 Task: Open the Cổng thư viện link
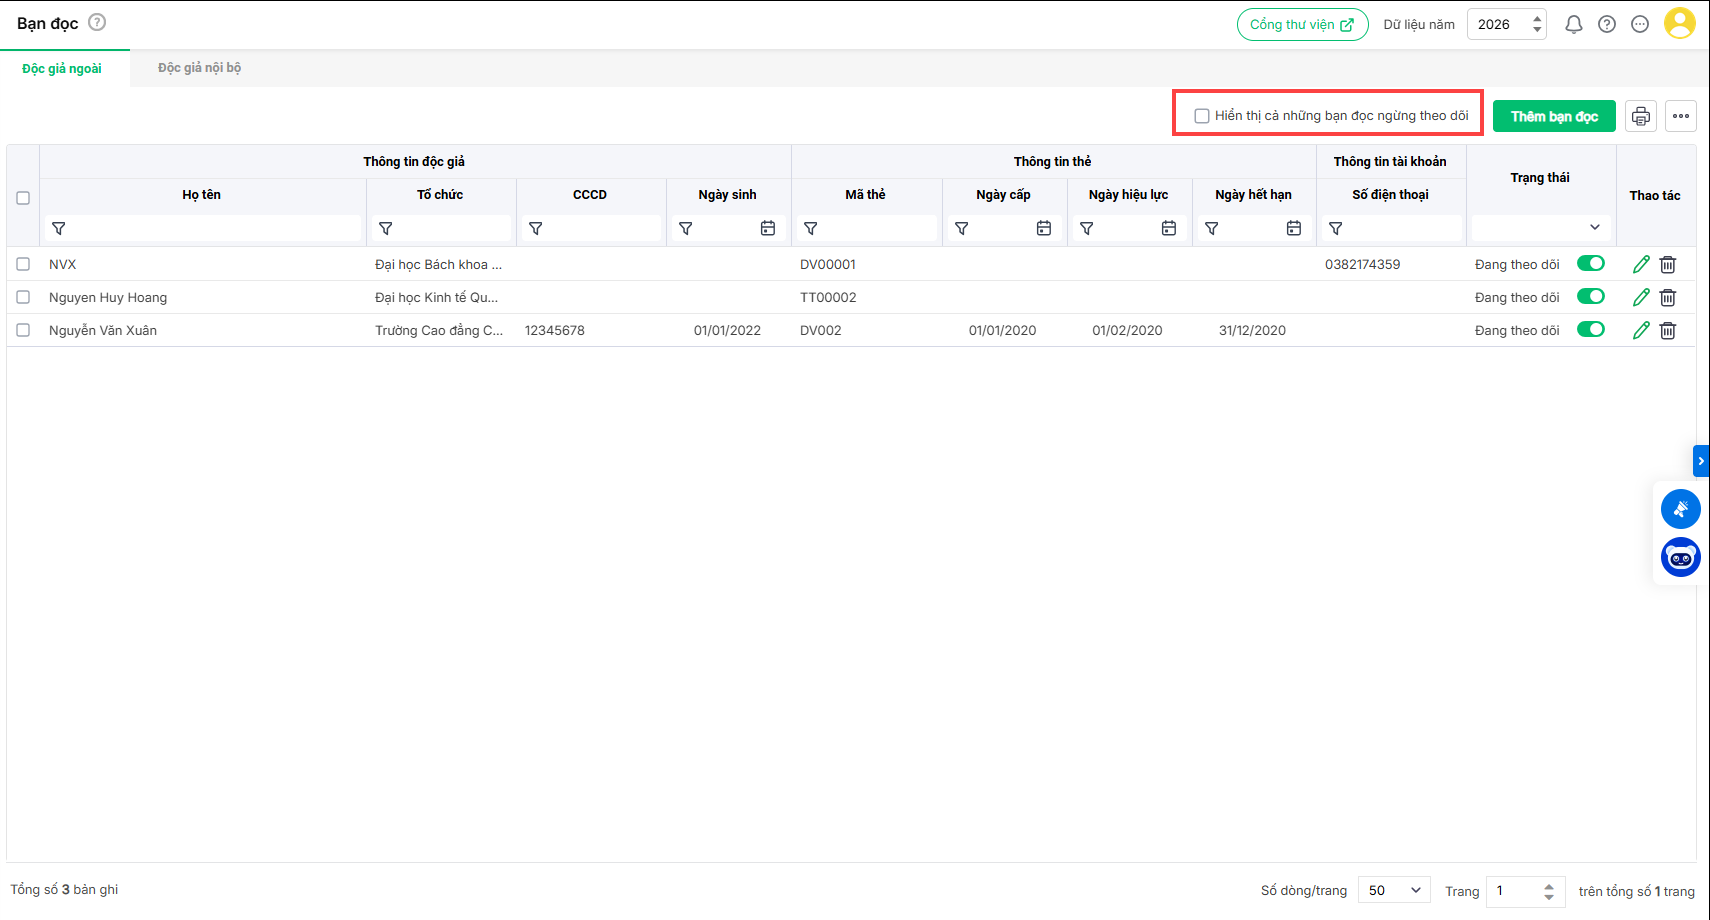point(1302,25)
